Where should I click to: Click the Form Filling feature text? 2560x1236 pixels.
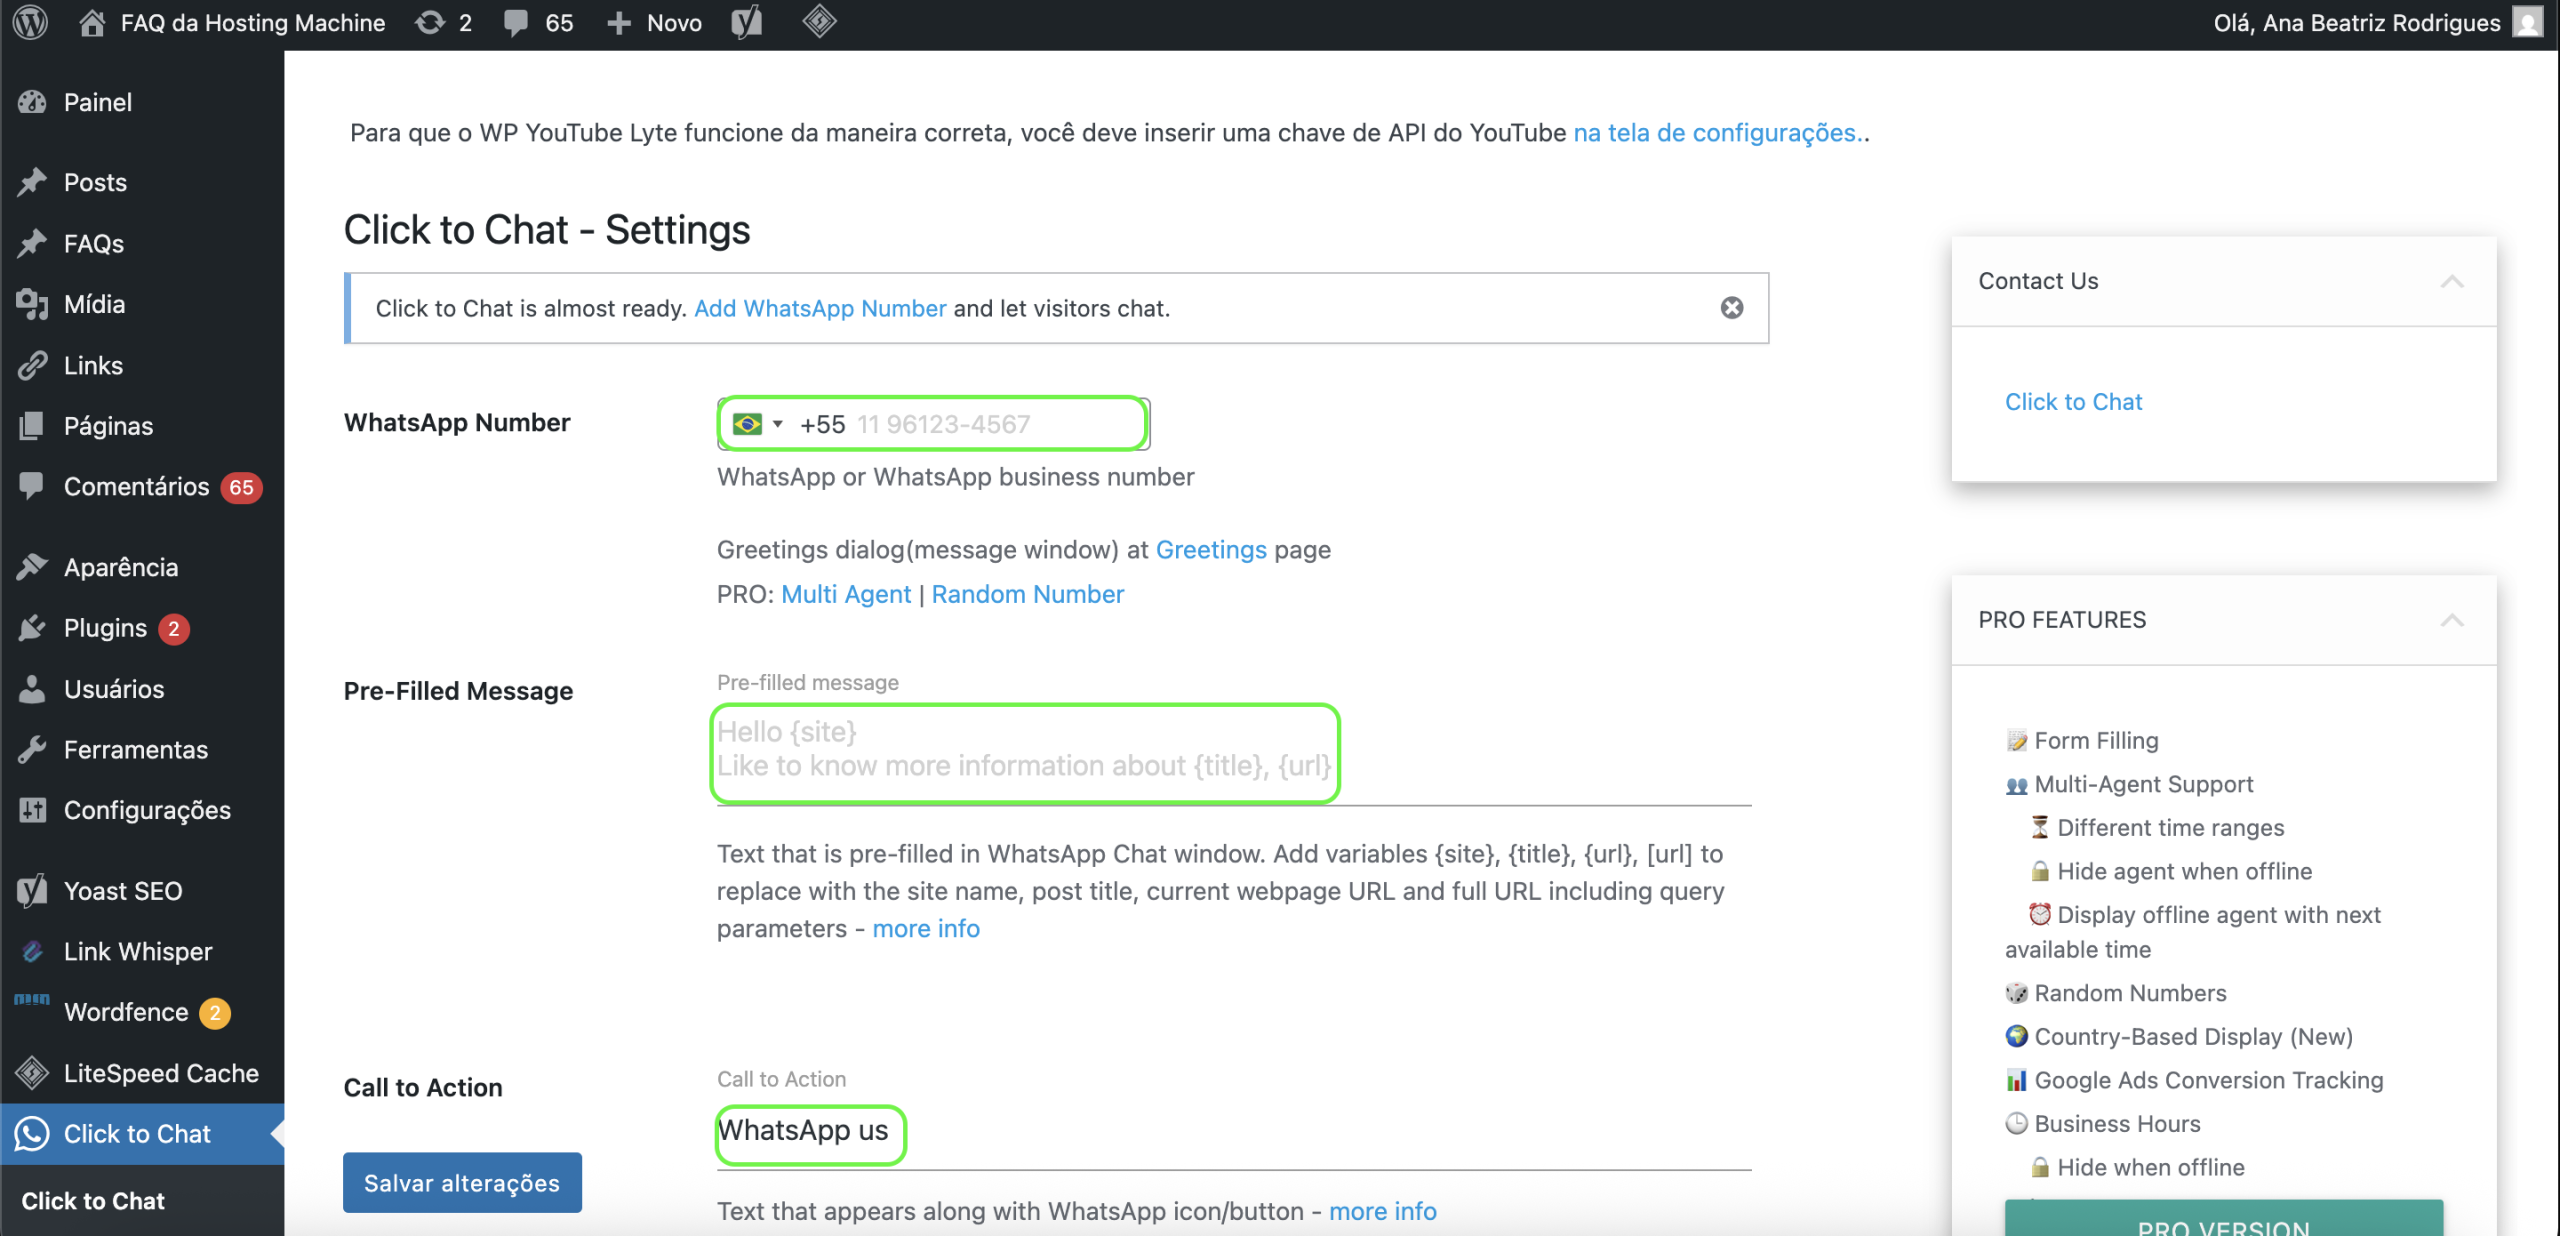click(x=2096, y=741)
